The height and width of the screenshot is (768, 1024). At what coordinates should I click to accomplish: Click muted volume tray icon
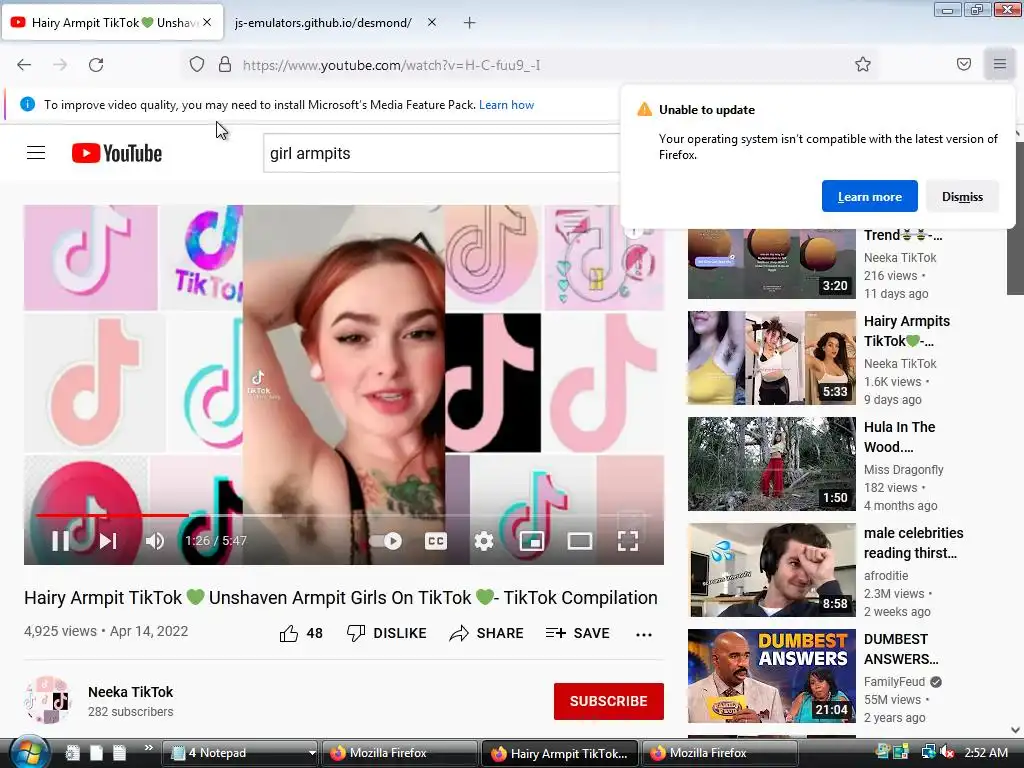(948, 752)
